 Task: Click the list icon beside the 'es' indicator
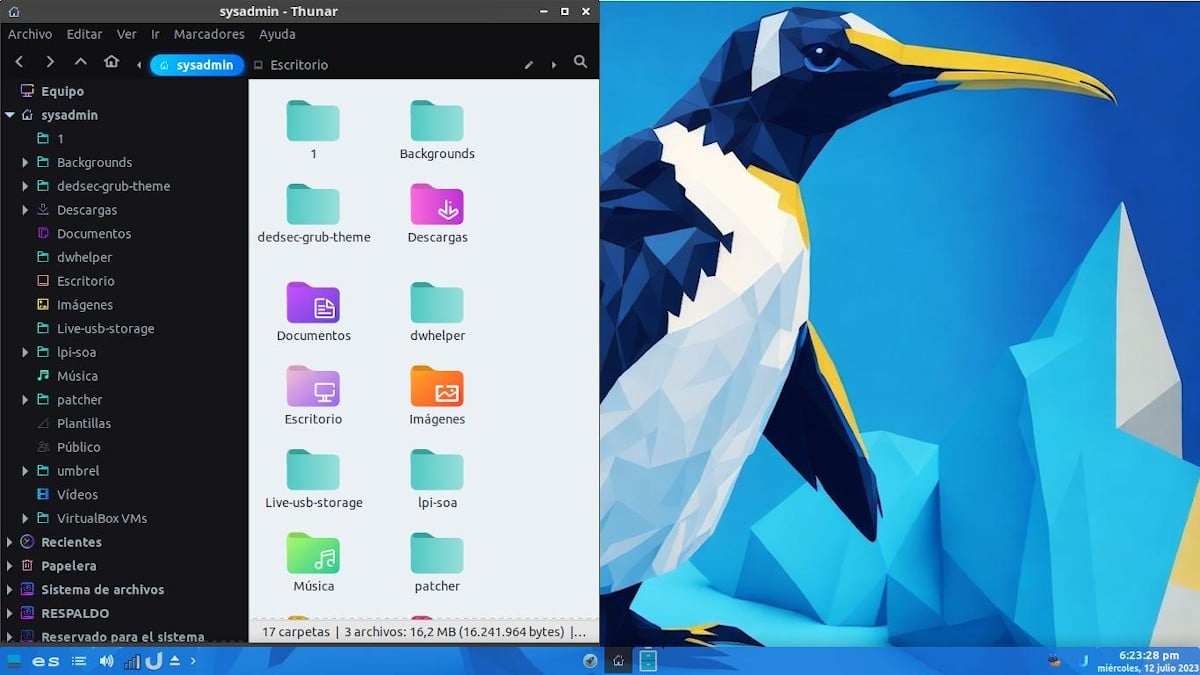tap(79, 661)
